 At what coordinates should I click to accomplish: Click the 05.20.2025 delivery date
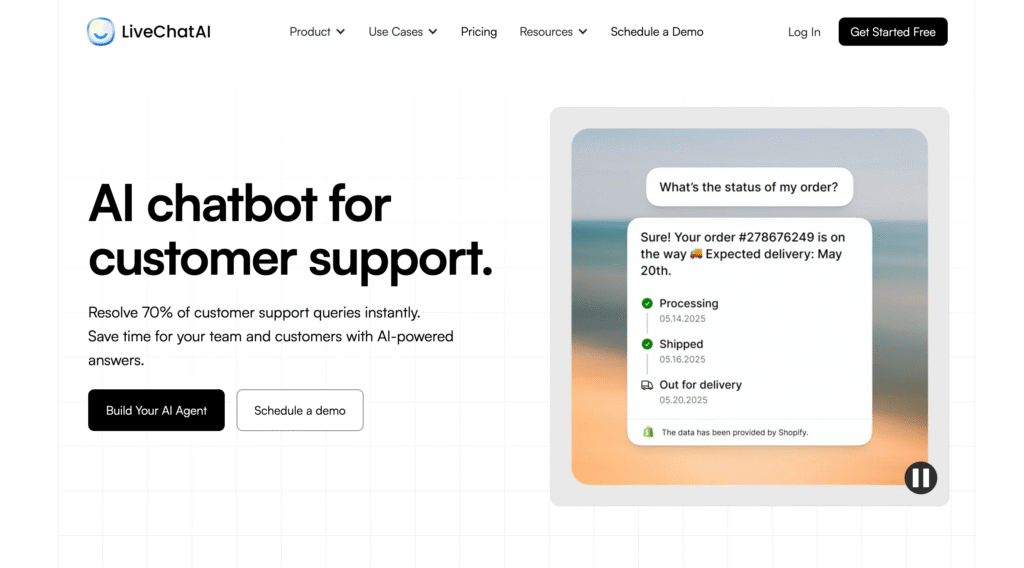pos(683,400)
